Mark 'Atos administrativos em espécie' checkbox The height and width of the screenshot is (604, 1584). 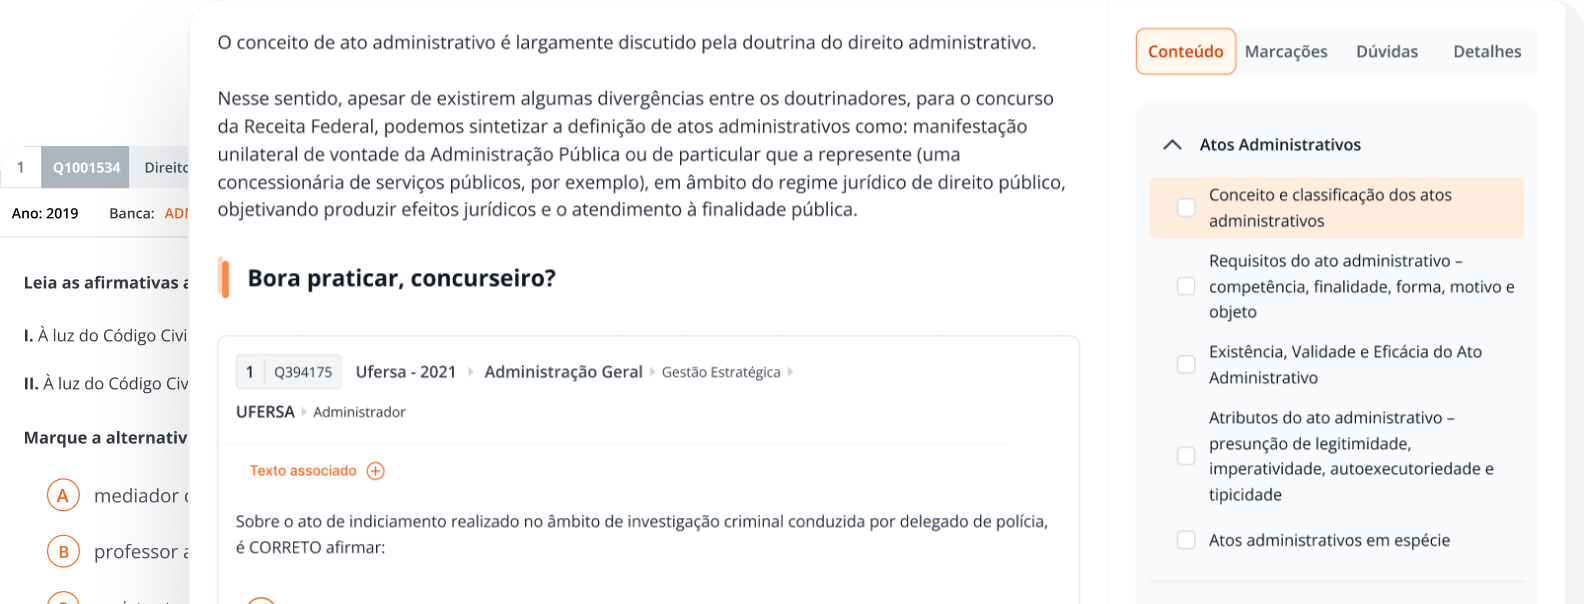point(1186,541)
